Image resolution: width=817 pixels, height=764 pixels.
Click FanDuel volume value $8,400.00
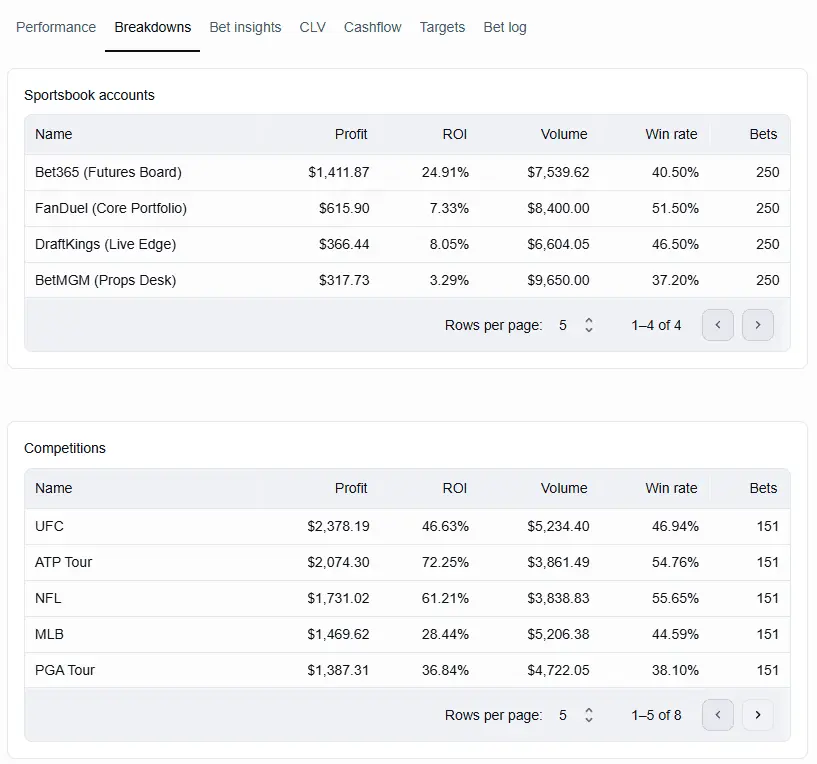(x=558, y=208)
